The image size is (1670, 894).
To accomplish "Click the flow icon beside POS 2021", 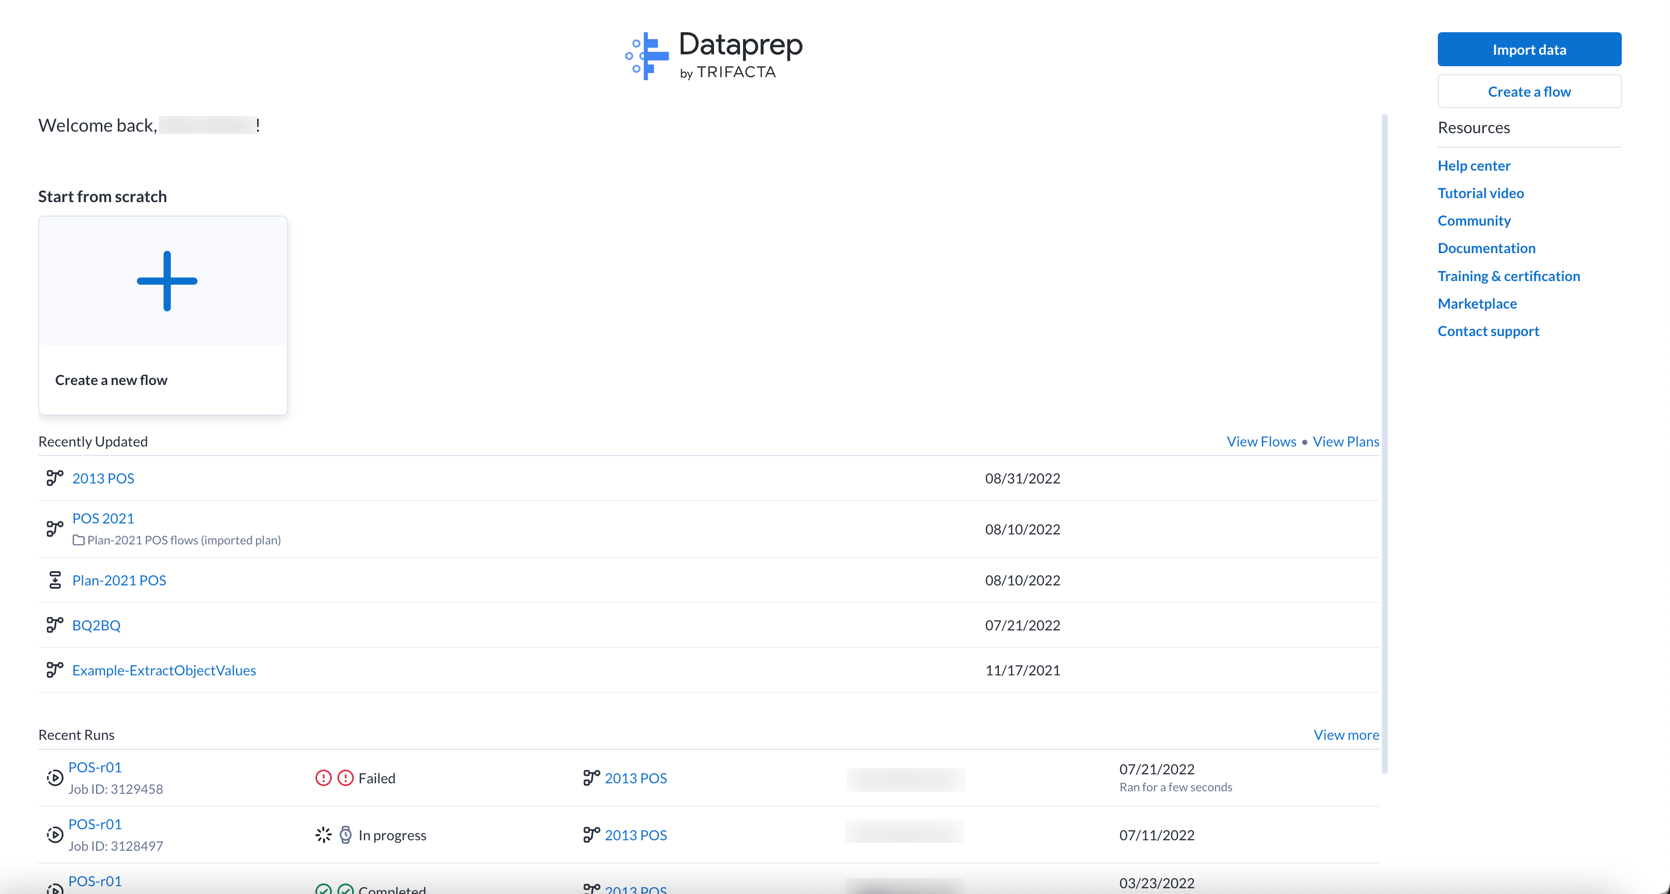I will click(55, 528).
